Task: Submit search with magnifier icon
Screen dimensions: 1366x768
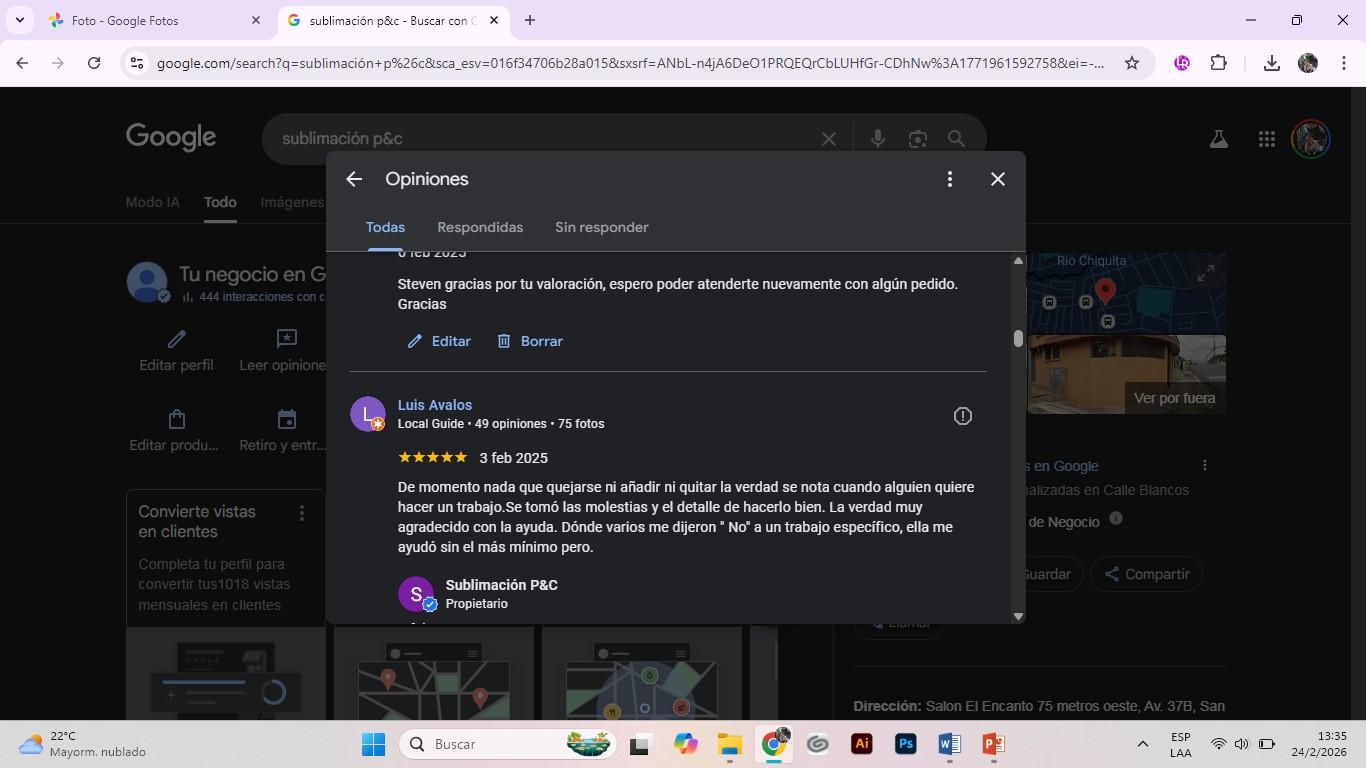Action: [x=957, y=139]
